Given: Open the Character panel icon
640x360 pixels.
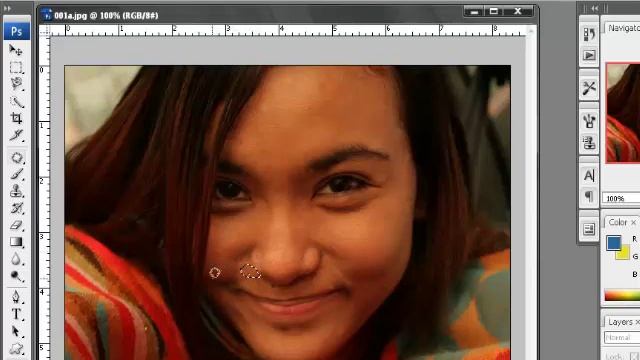Looking at the screenshot, I should [589, 176].
